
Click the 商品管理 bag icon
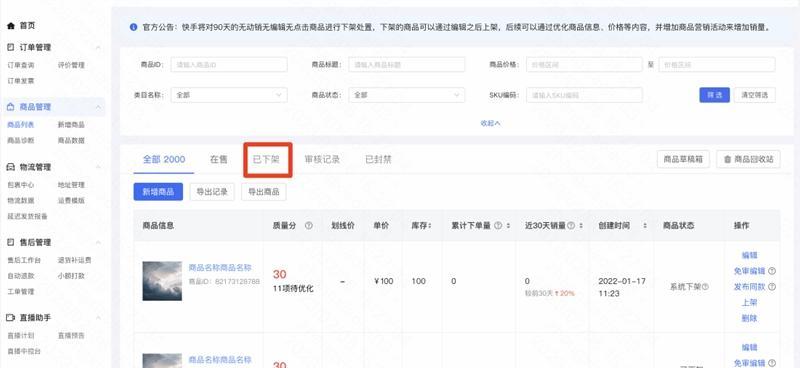(x=11, y=107)
